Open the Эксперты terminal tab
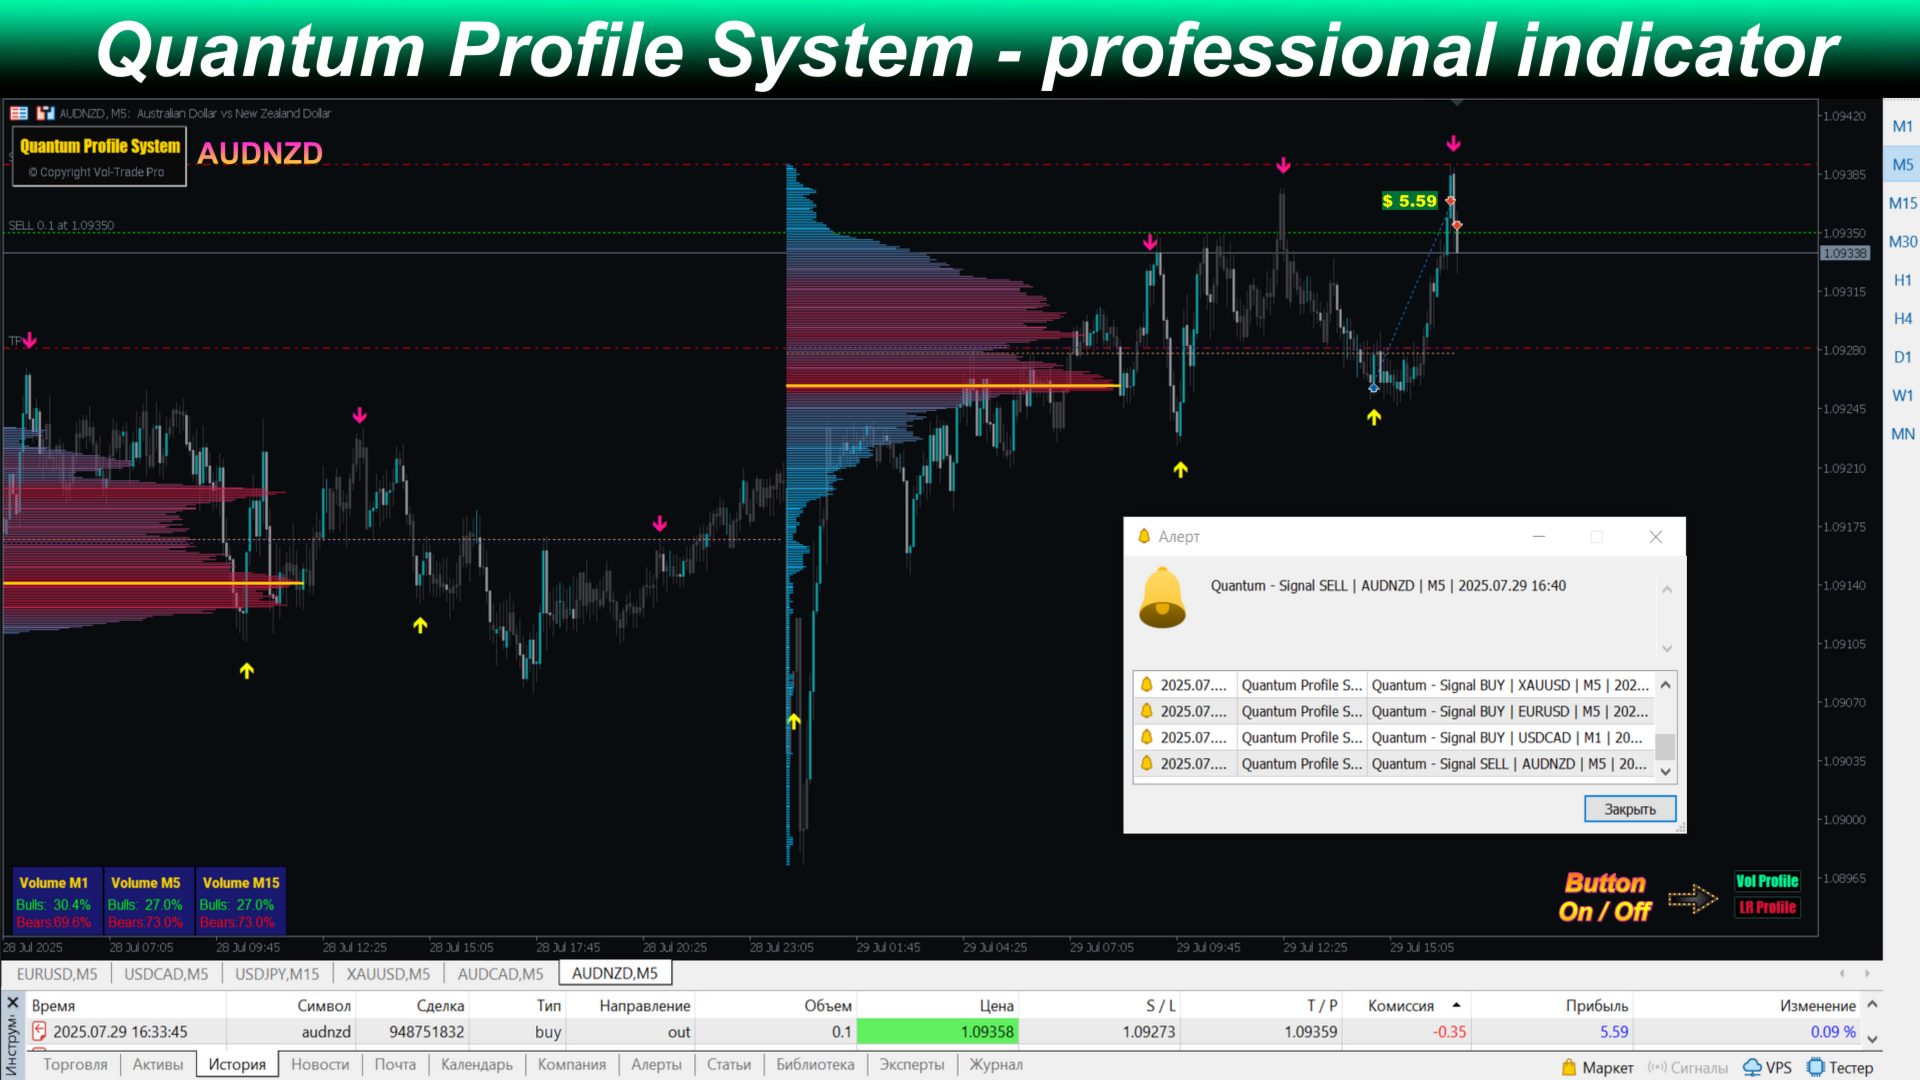This screenshot has height=1080, width=1920. click(912, 1065)
